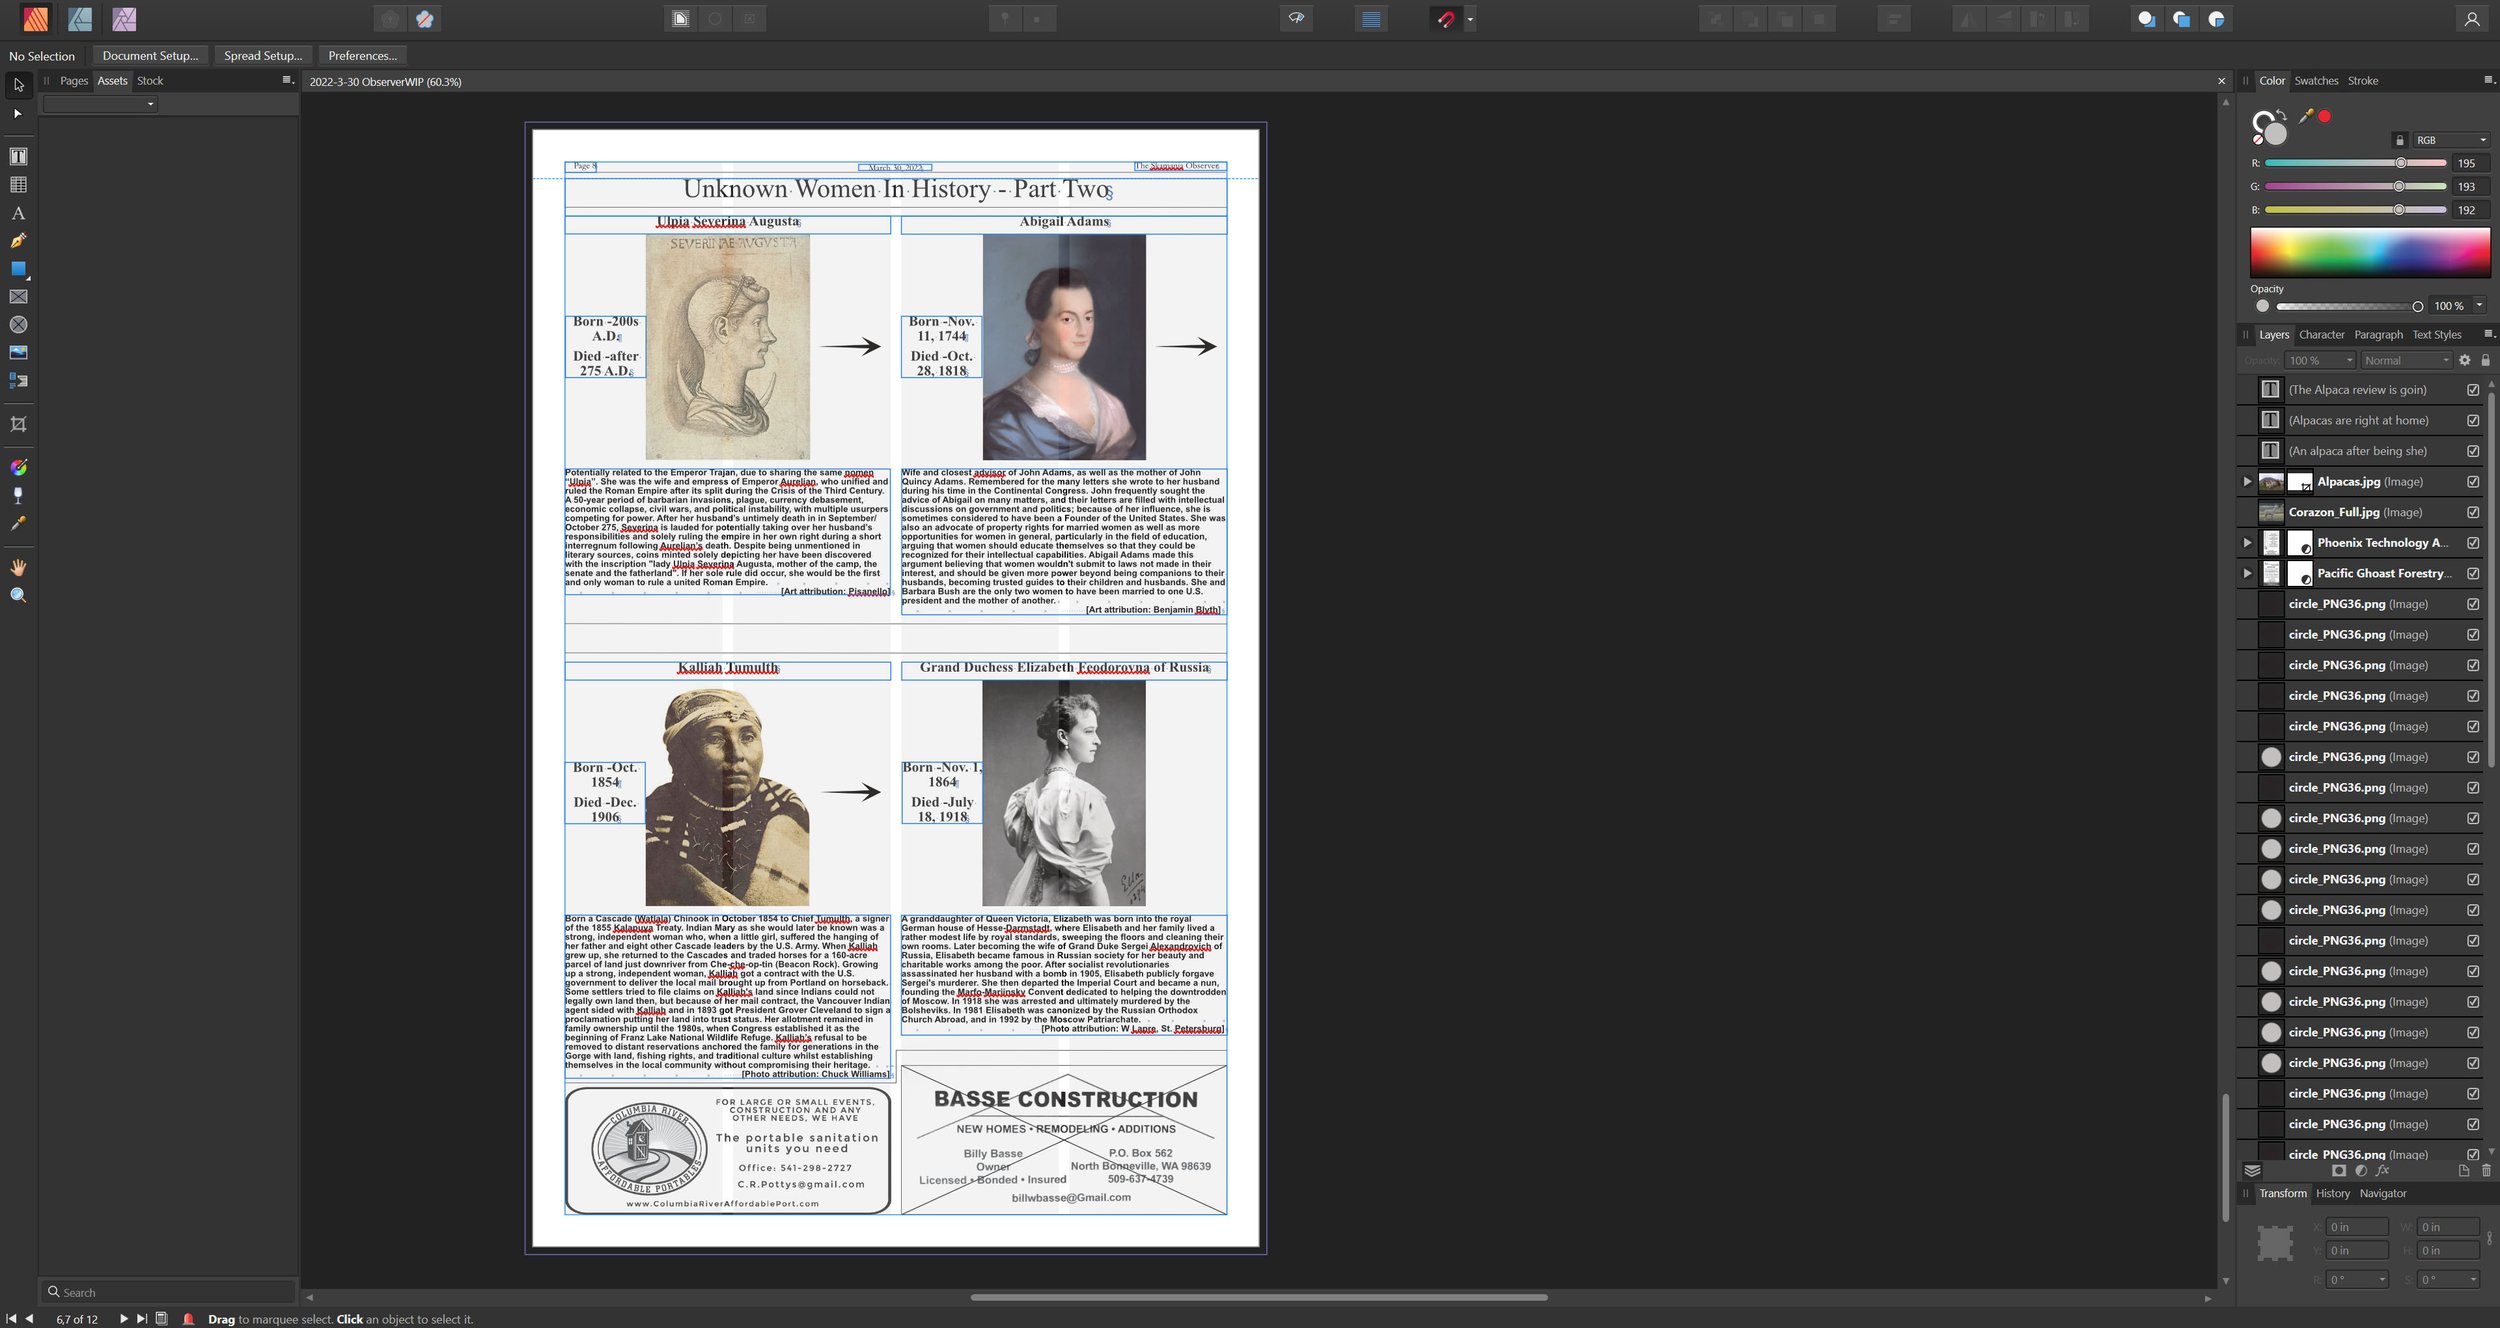Select the Picture Frame Ellipse tool

tap(18, 325)
